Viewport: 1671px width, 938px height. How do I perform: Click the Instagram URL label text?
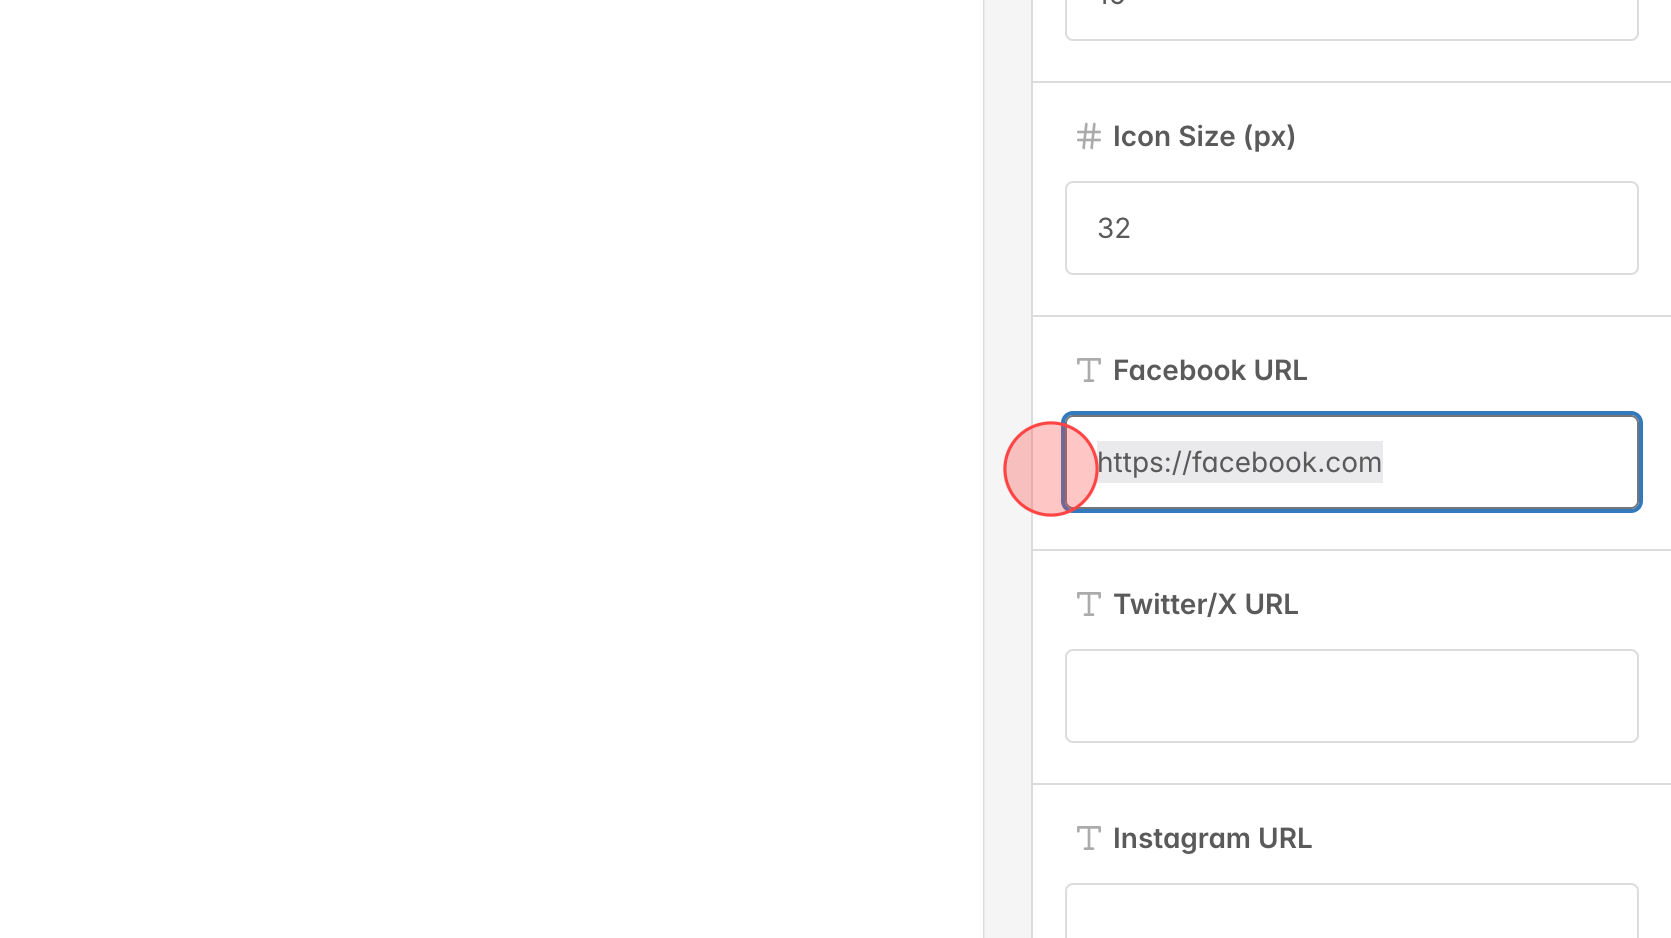pos(1212,838)
